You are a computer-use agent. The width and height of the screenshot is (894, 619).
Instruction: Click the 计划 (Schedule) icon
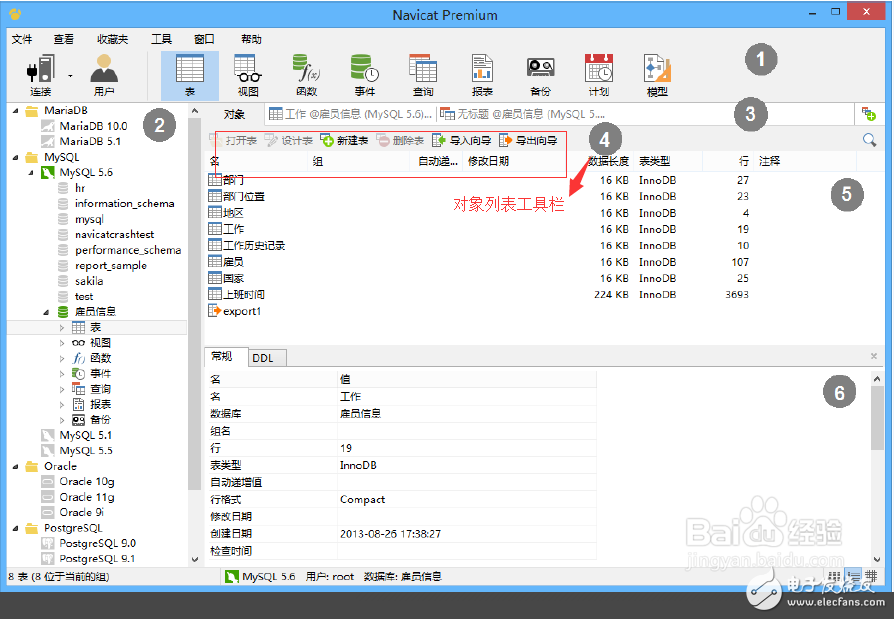(598, 70)
